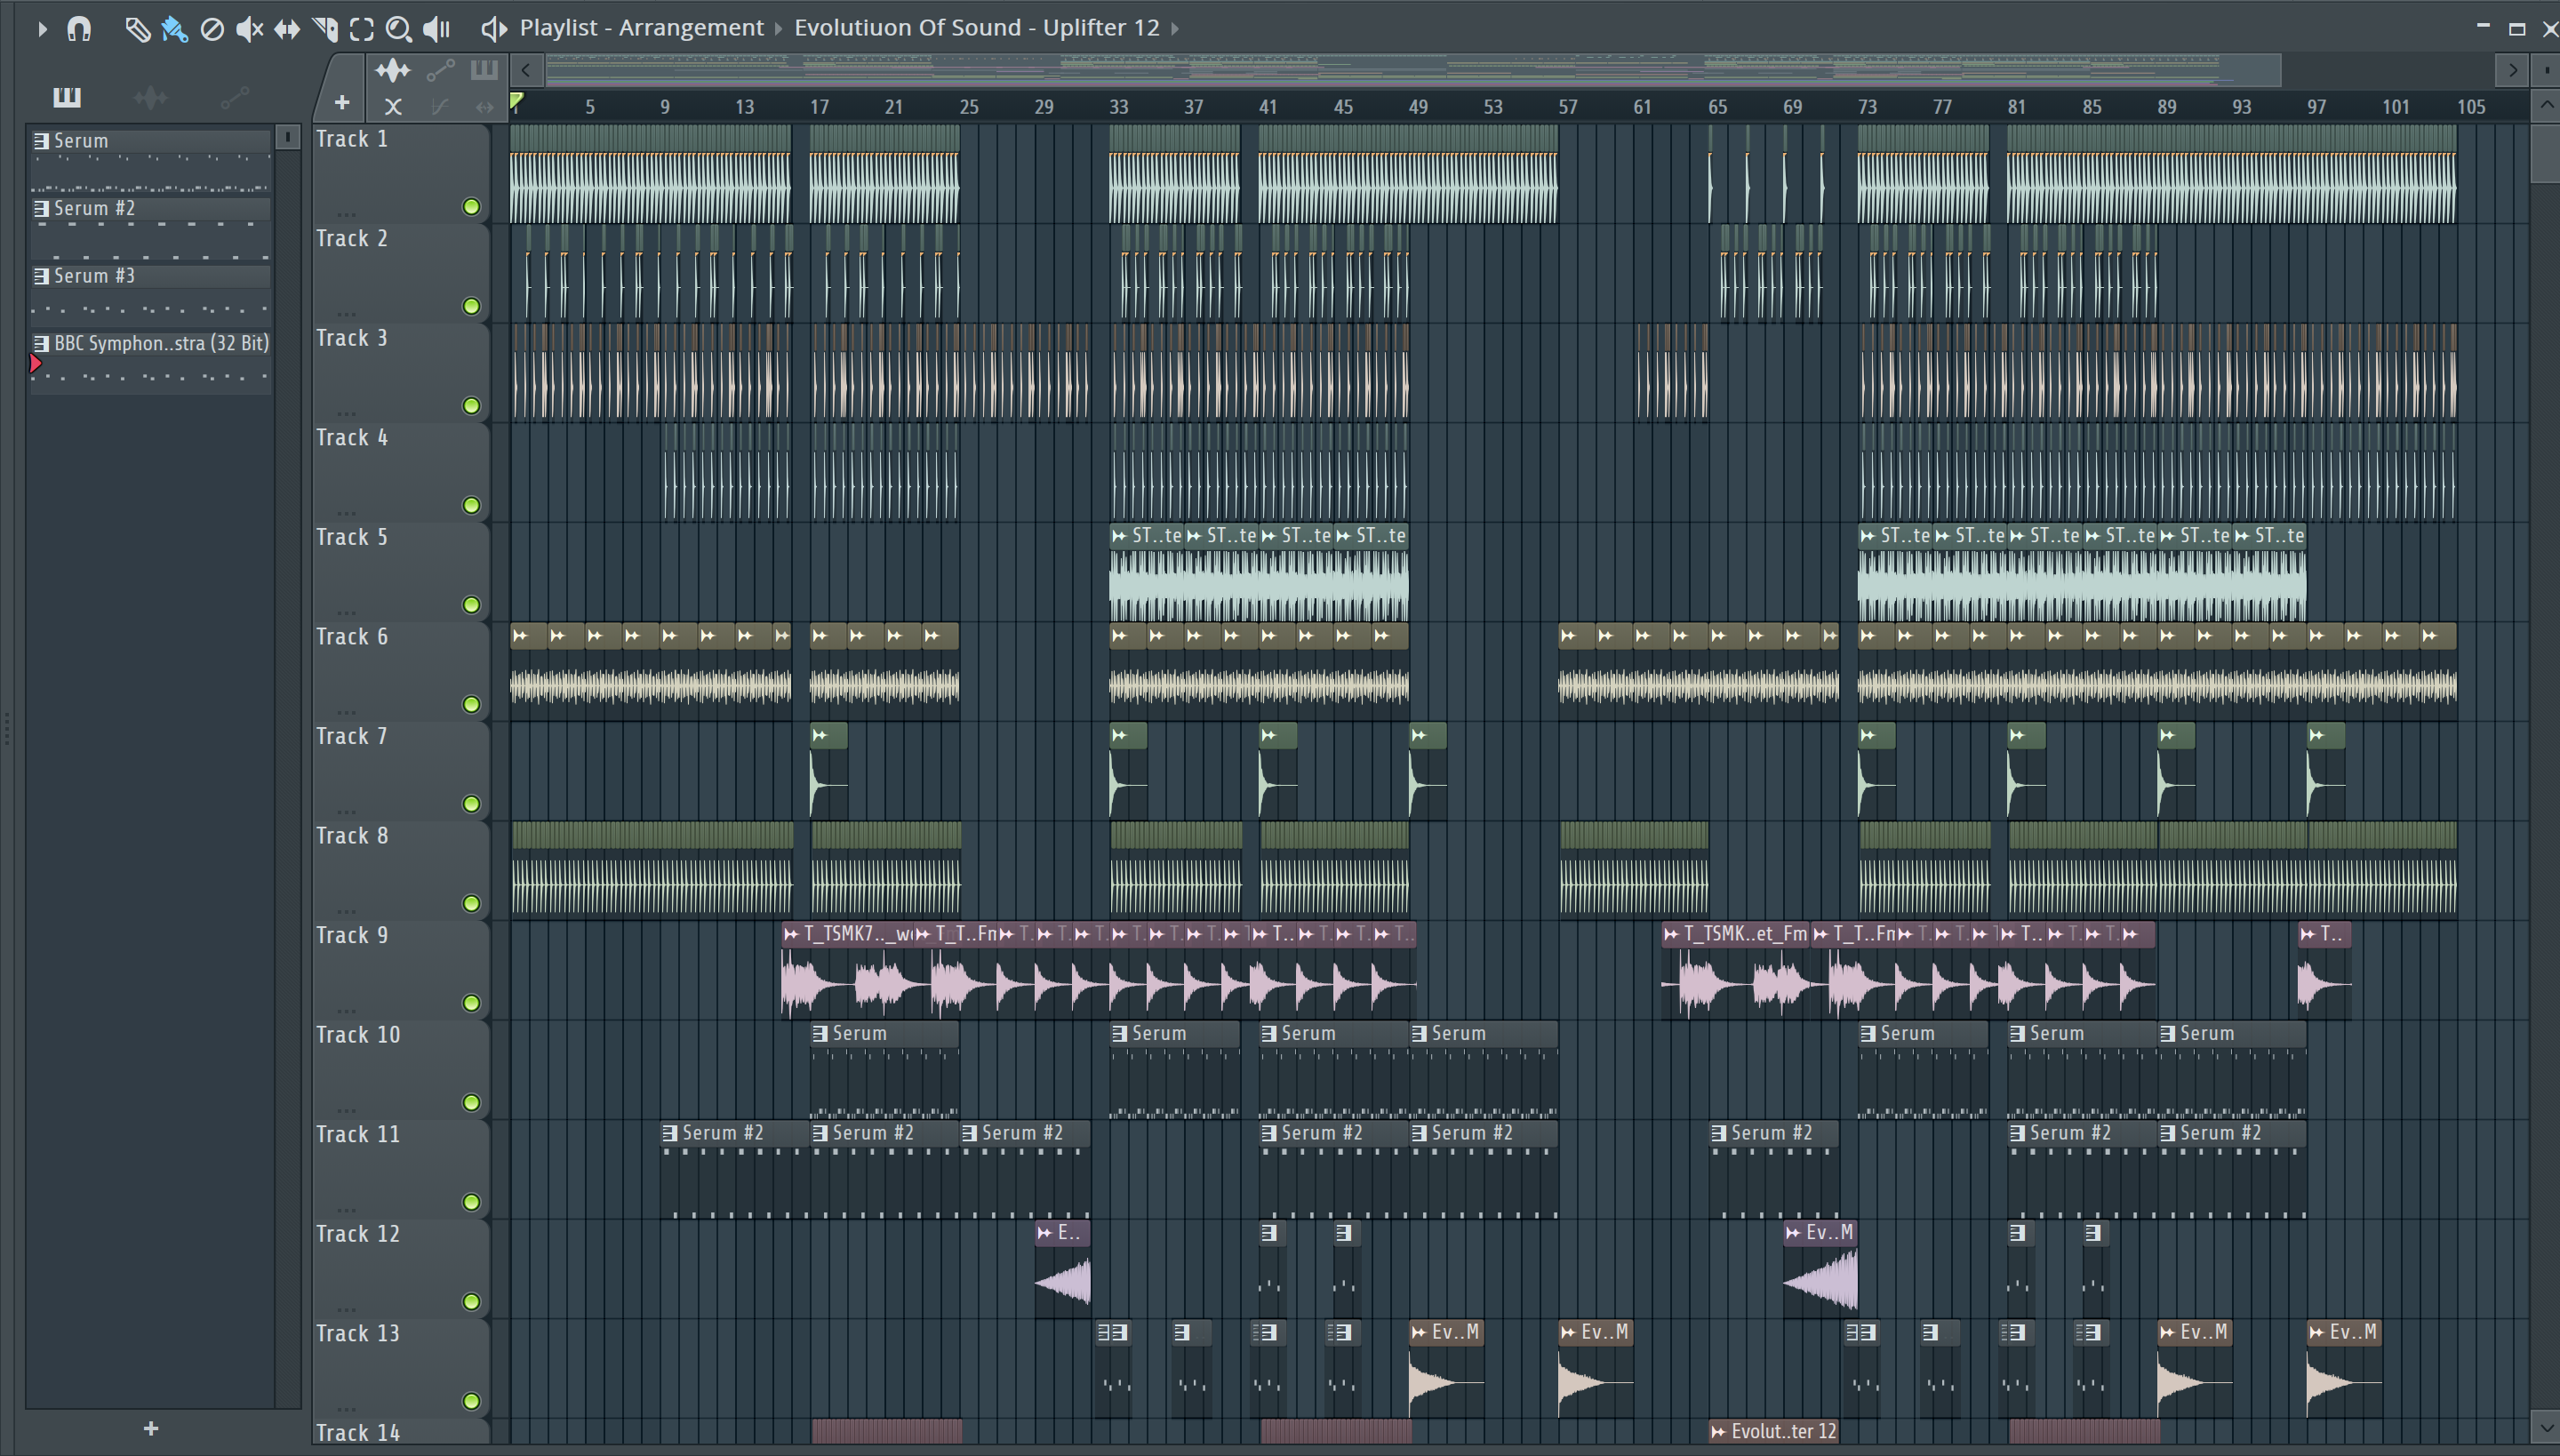
Task: Select the Zoom tool
Action: [399, 29]
